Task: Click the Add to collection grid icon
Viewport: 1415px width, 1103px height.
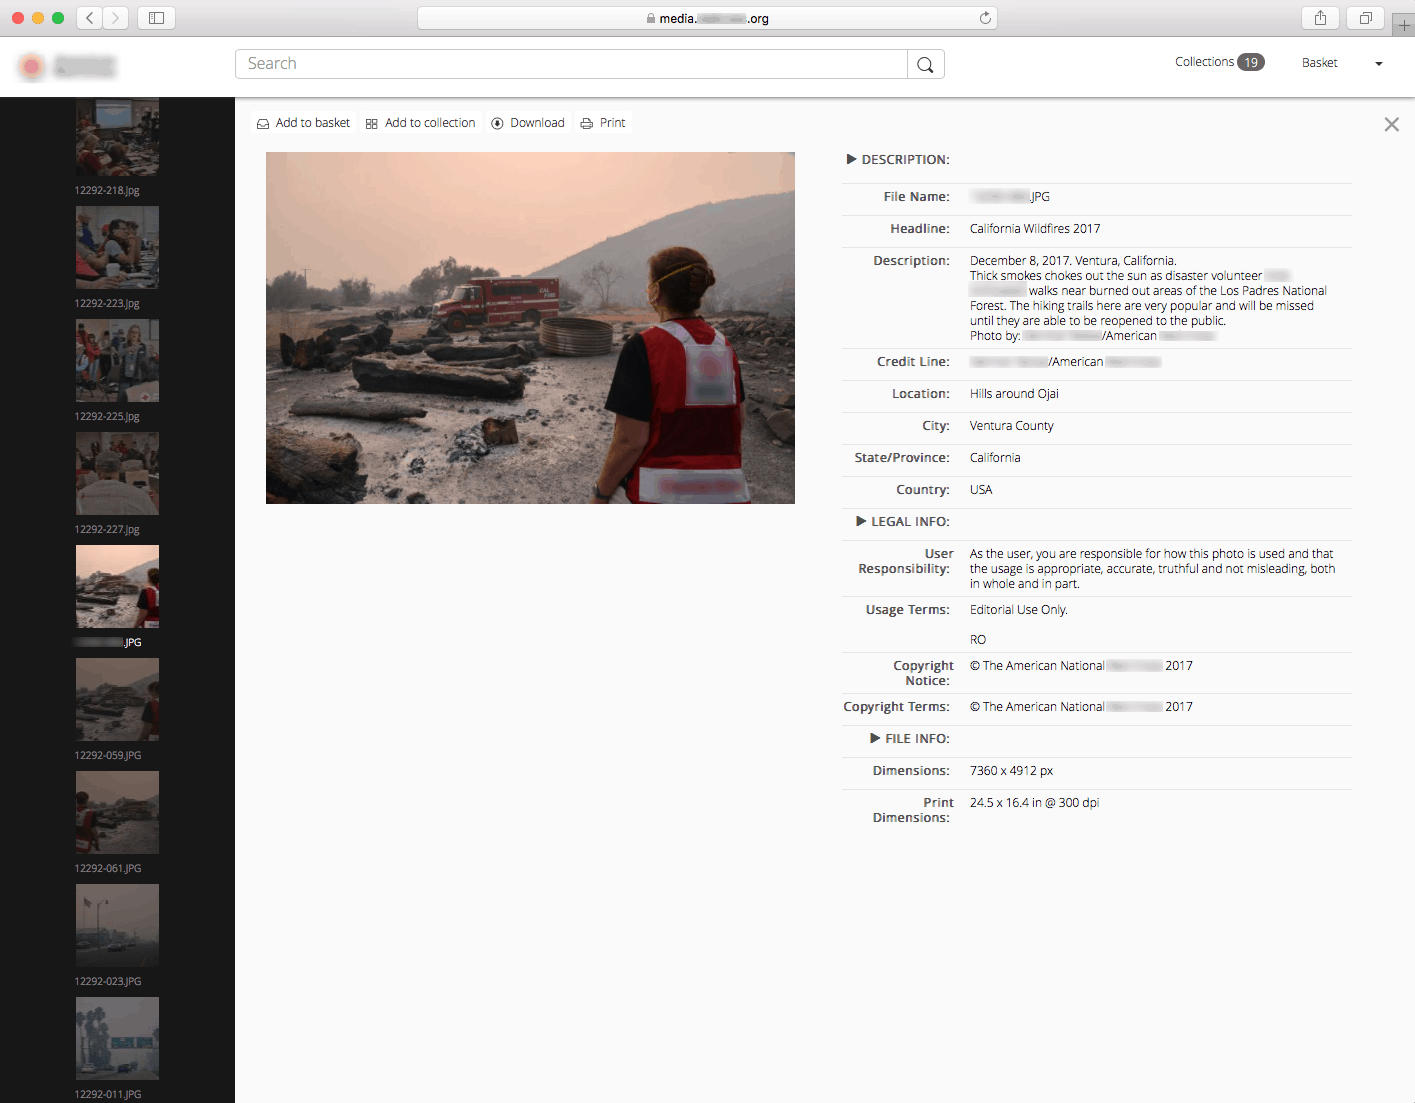Action: click(372, 124)
